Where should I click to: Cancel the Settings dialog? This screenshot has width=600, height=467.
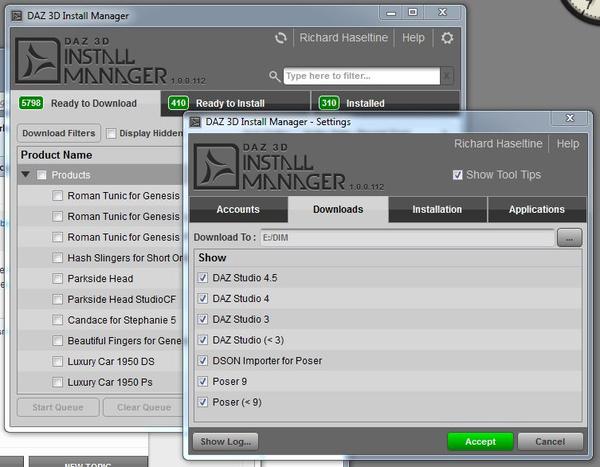550,442
